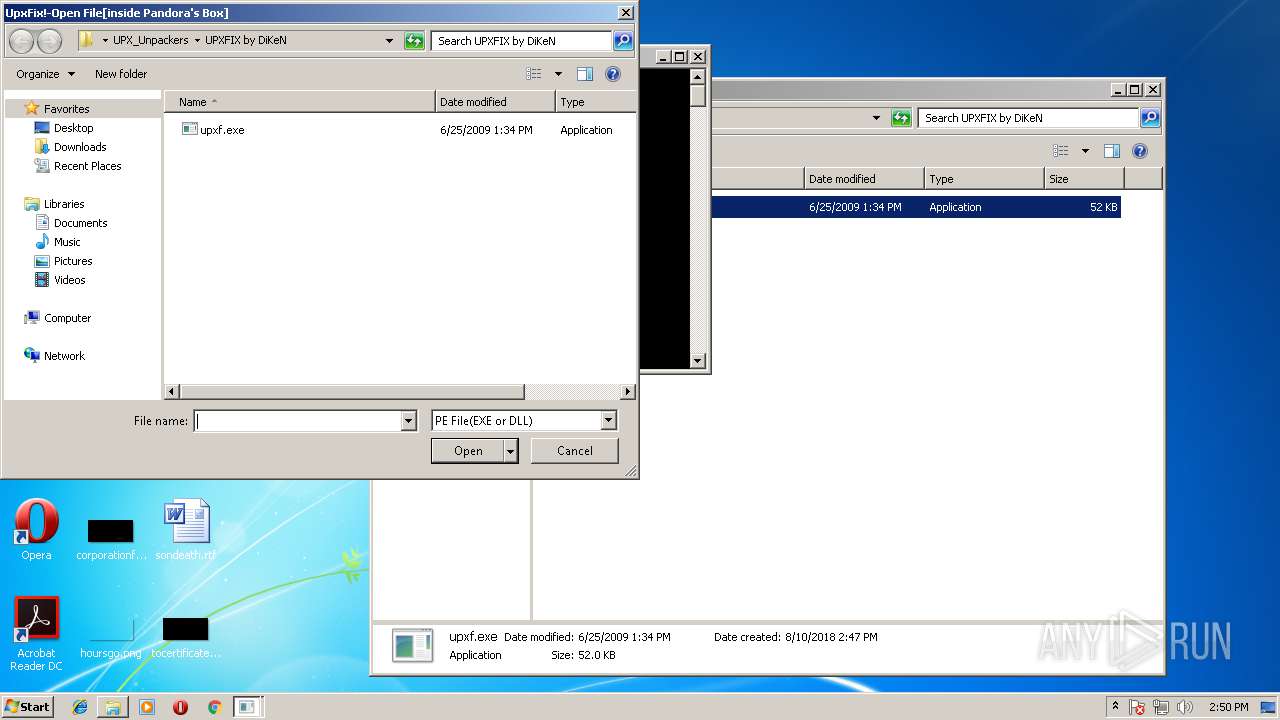Click search magnifier in Open File dialog
1280x720 pixels.
click(623, 41)
